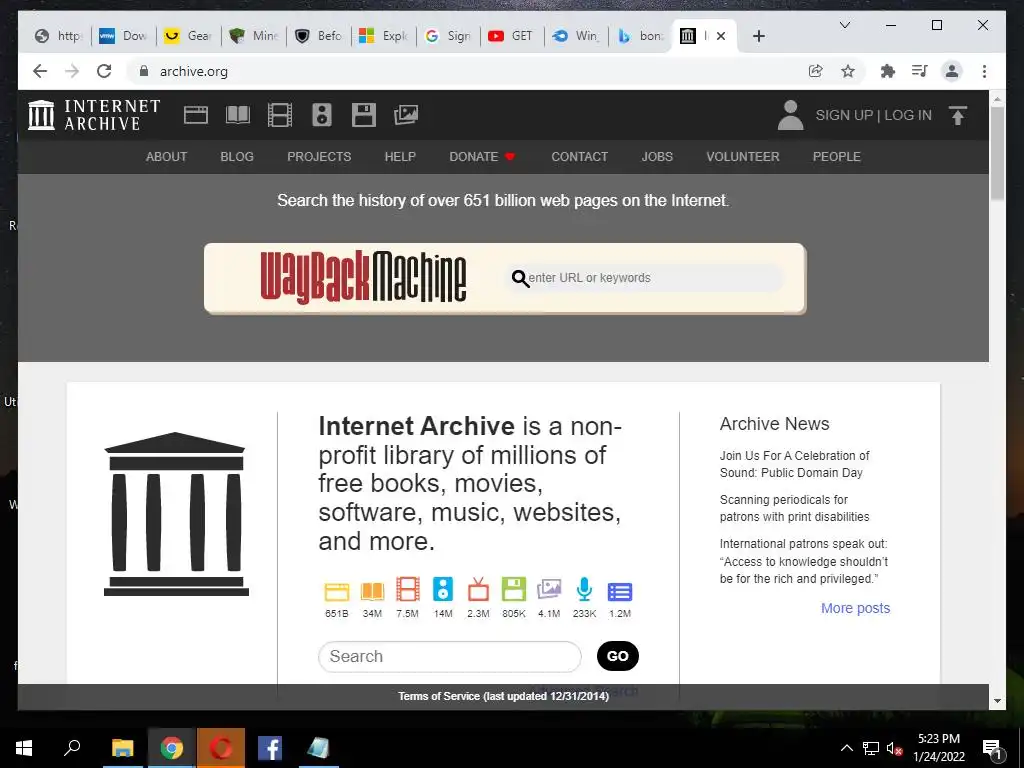Open the blue Audio icon labeled 14M
1024x768 pixels.
[x=443, y=589]
